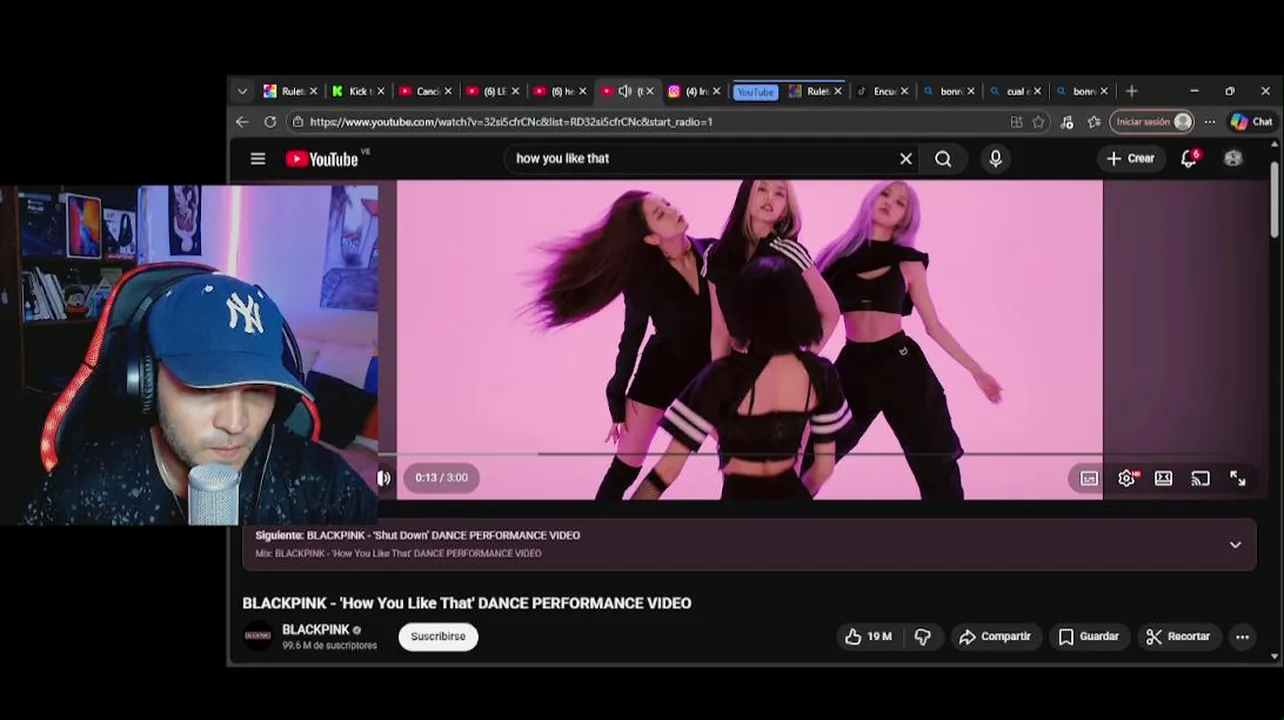The width and height of the screenshot is (1284, 720).
Task: Click the '99,6 M de suscriptores' text
Action: click(x=330, y=646)
